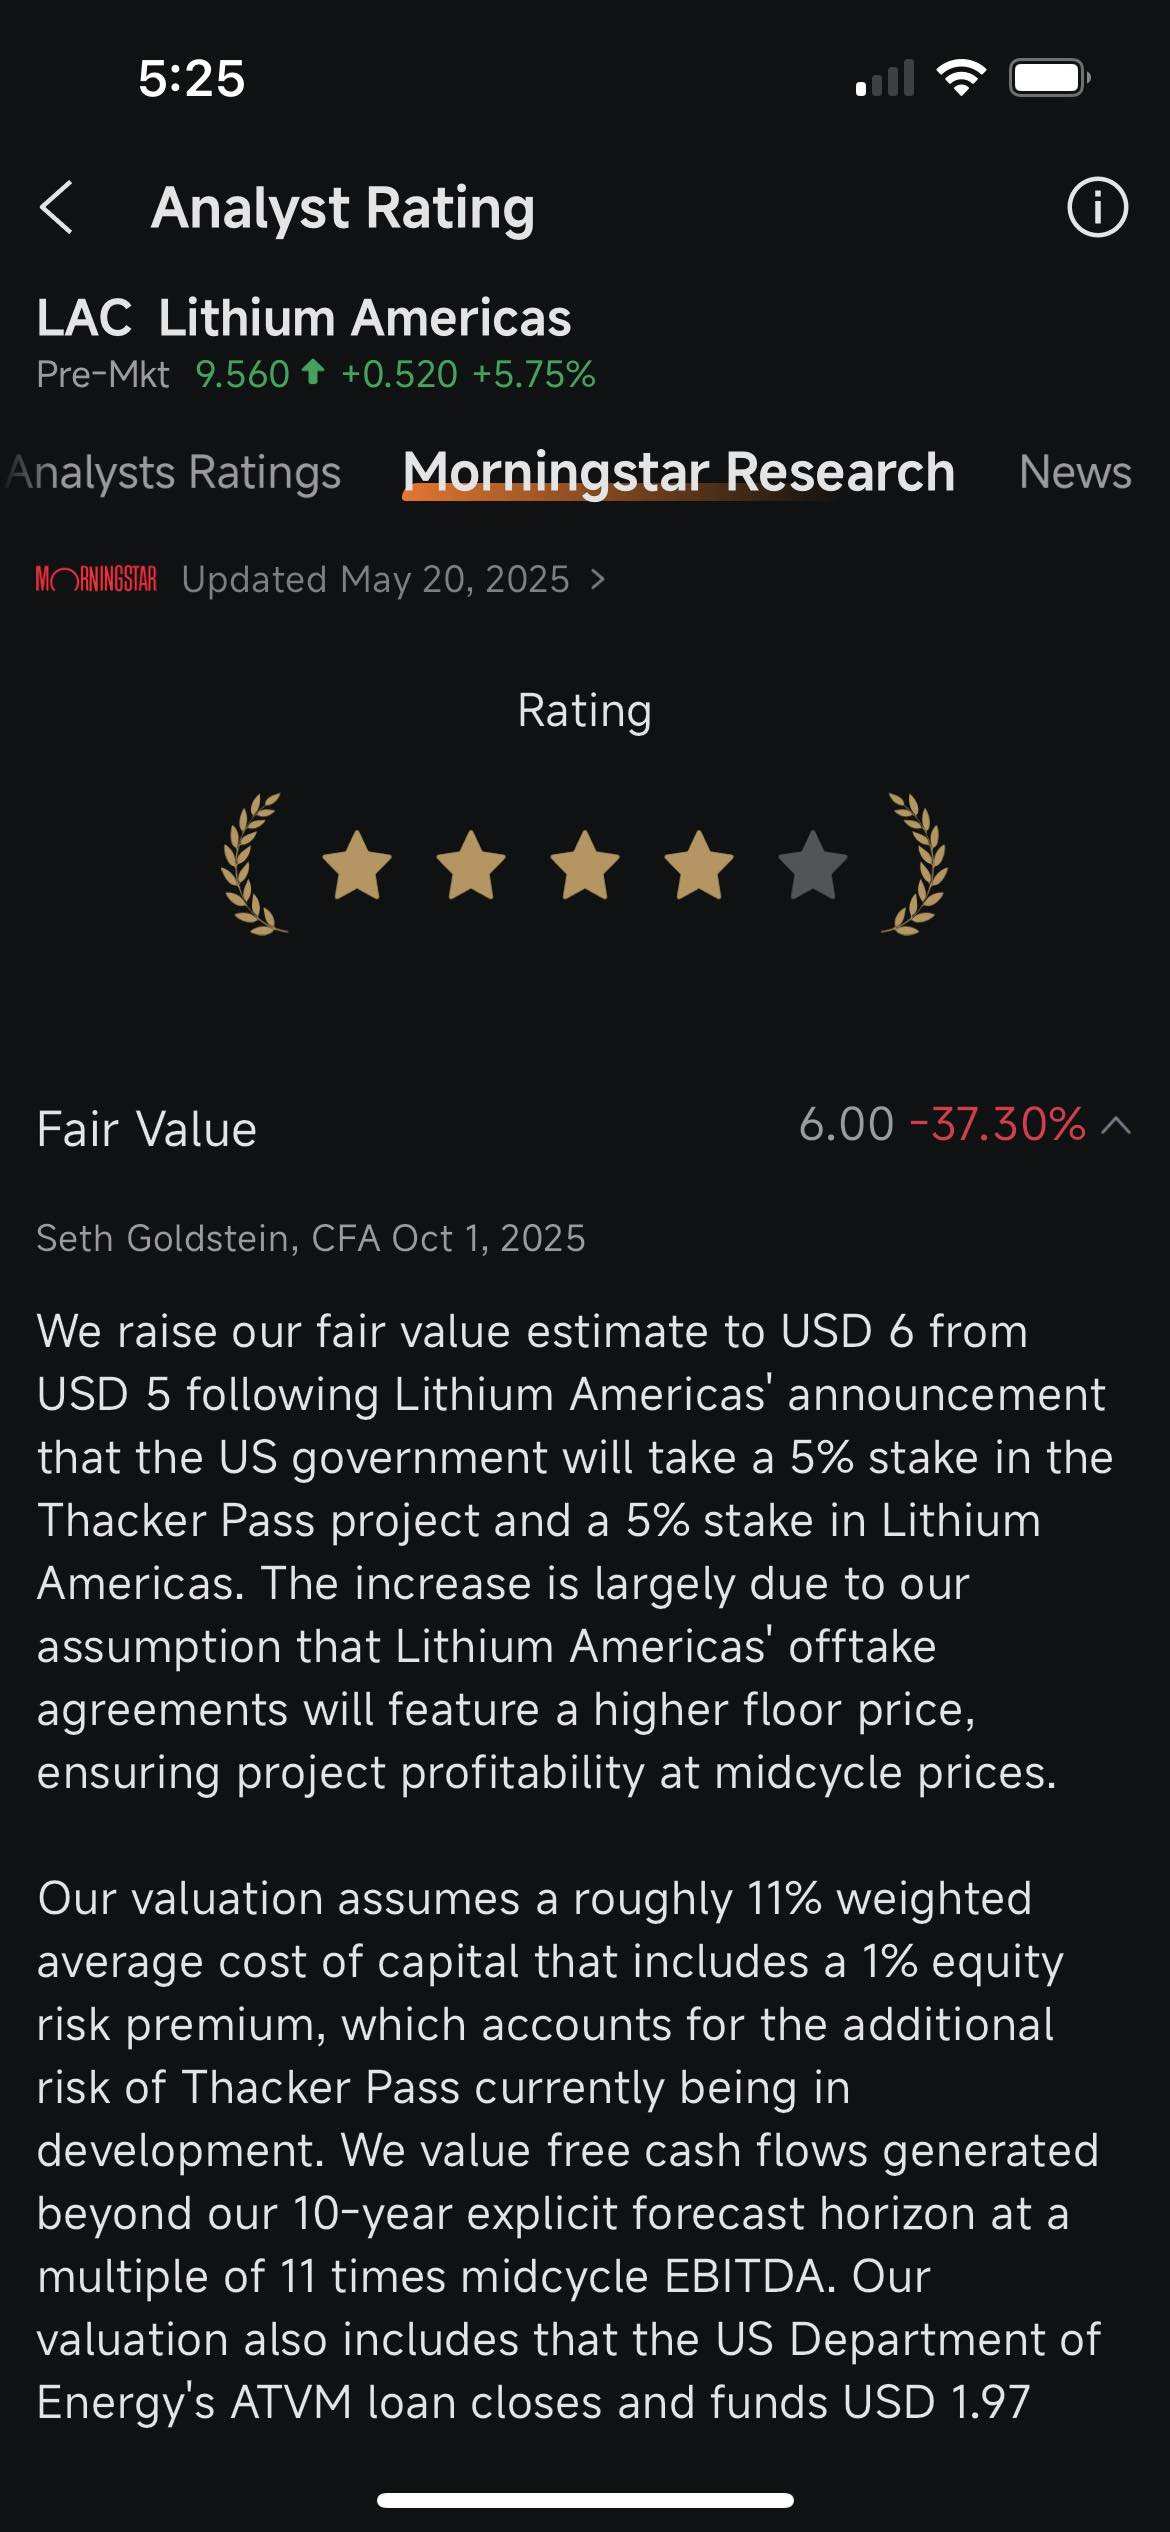
Task: Tap the Morningstar logo
Action: click(x=96, y=579)
